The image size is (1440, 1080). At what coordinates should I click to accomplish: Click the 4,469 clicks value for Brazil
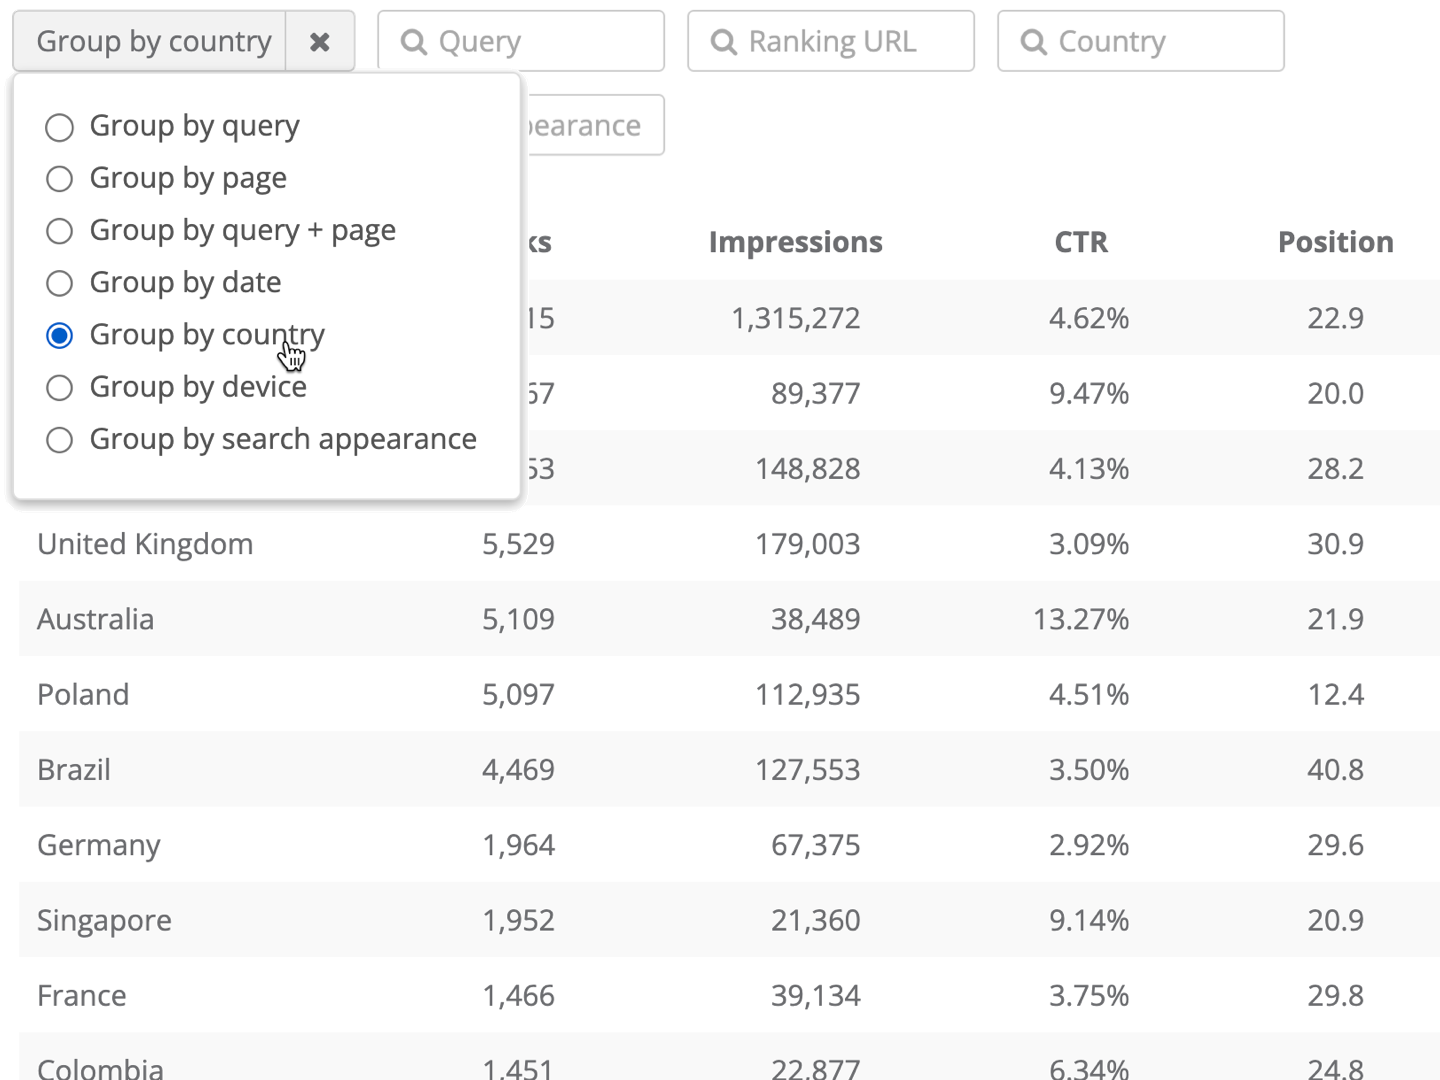pyautogui.click(x=518, y=770)
